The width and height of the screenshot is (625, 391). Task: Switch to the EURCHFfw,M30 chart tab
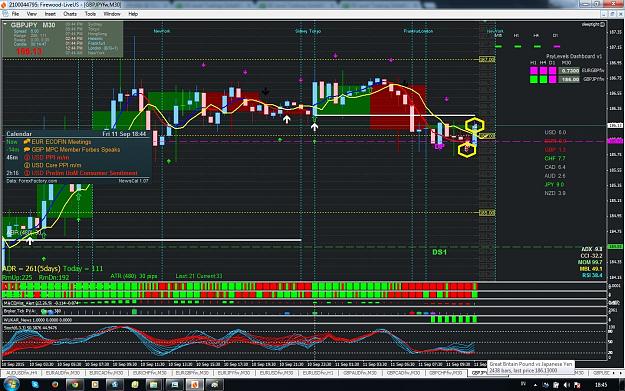tap(149, 373)
